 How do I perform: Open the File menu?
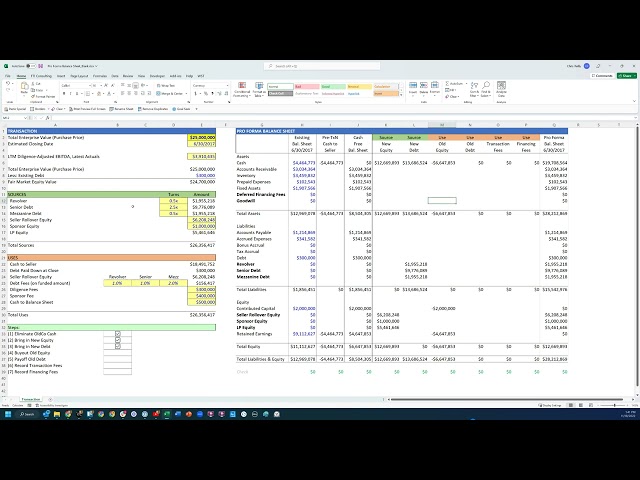[x=7, y=76]
